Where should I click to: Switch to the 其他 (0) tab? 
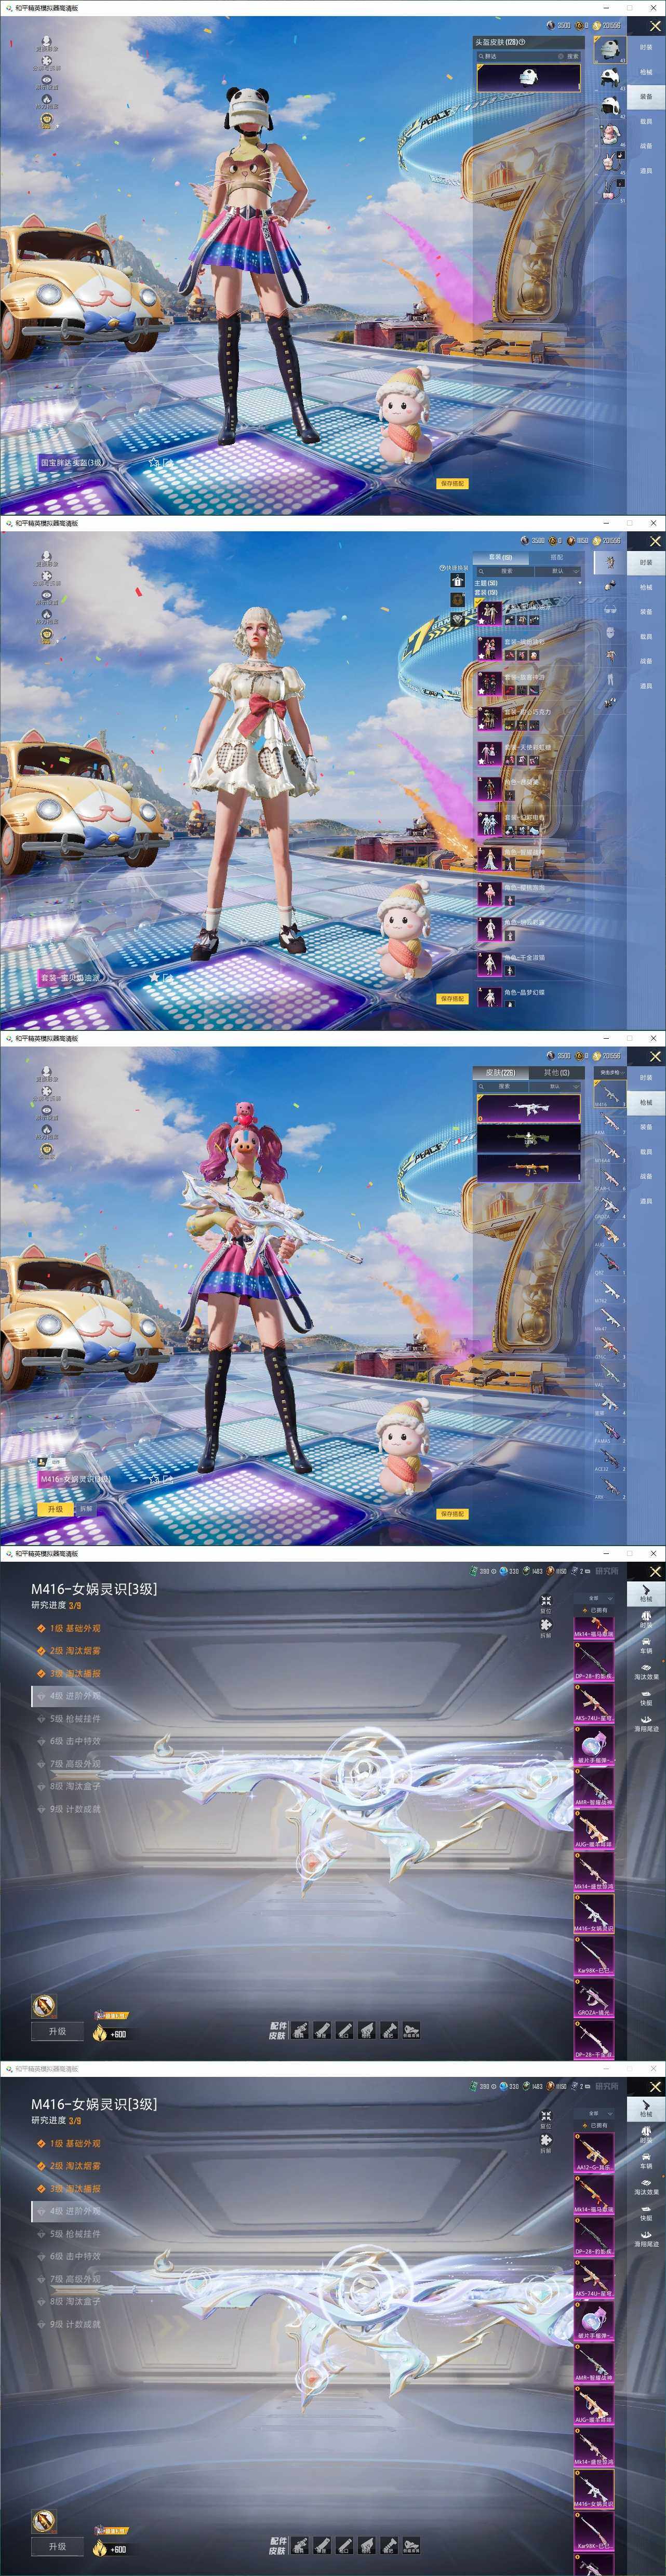556,1073
